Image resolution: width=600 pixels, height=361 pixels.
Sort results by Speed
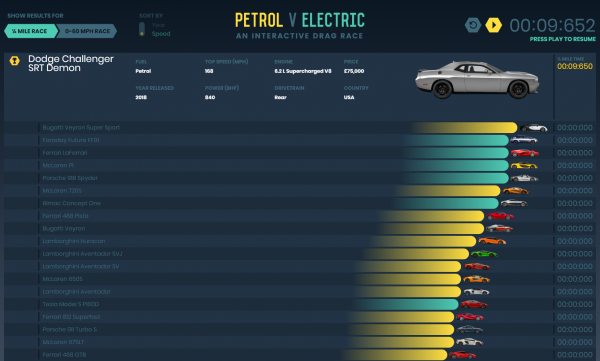161,34
